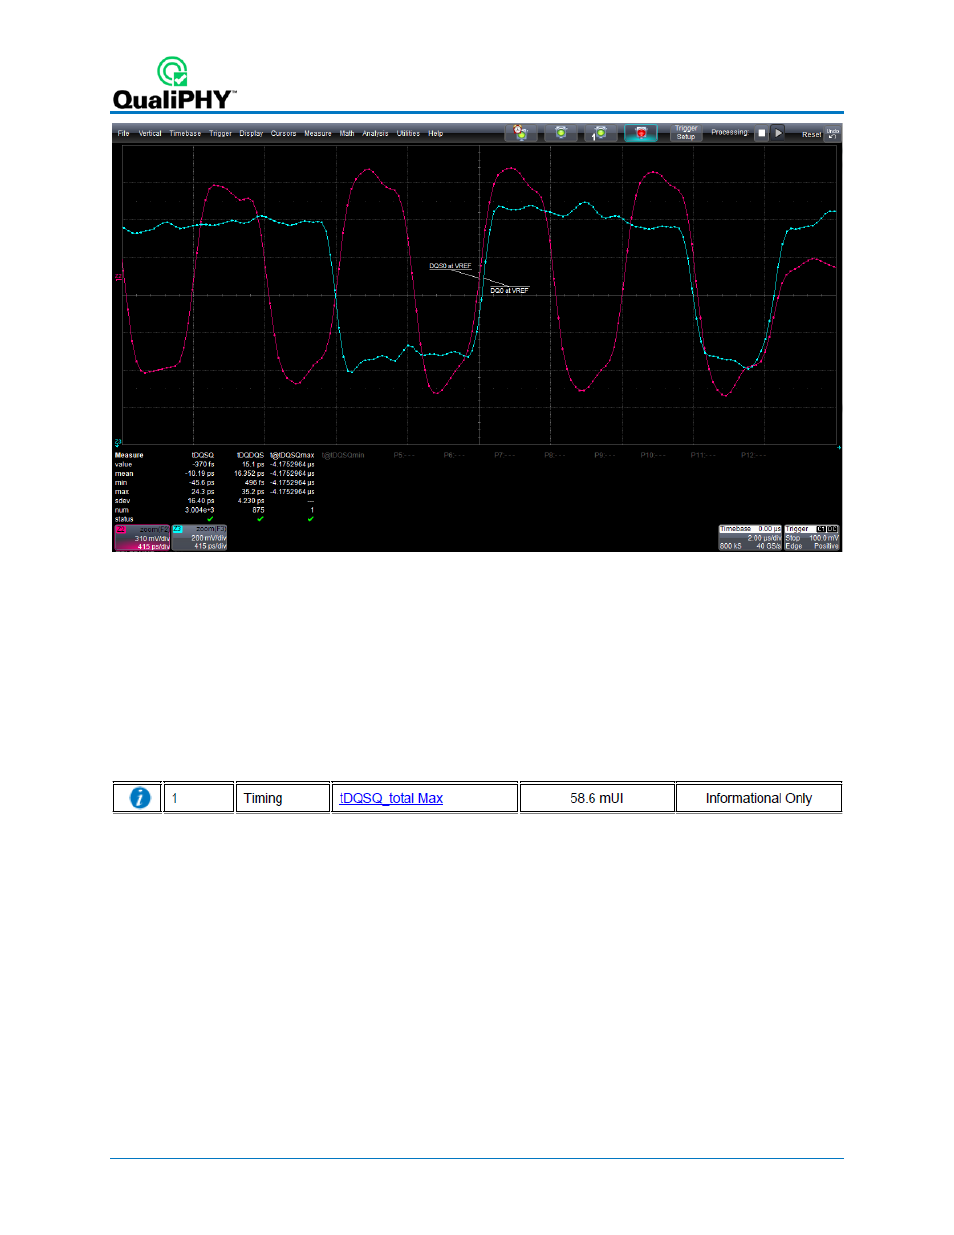Click the green status checkmark under tDQSQ
The width and height of the screenshot is (954, 1235).
coord(210,519)
